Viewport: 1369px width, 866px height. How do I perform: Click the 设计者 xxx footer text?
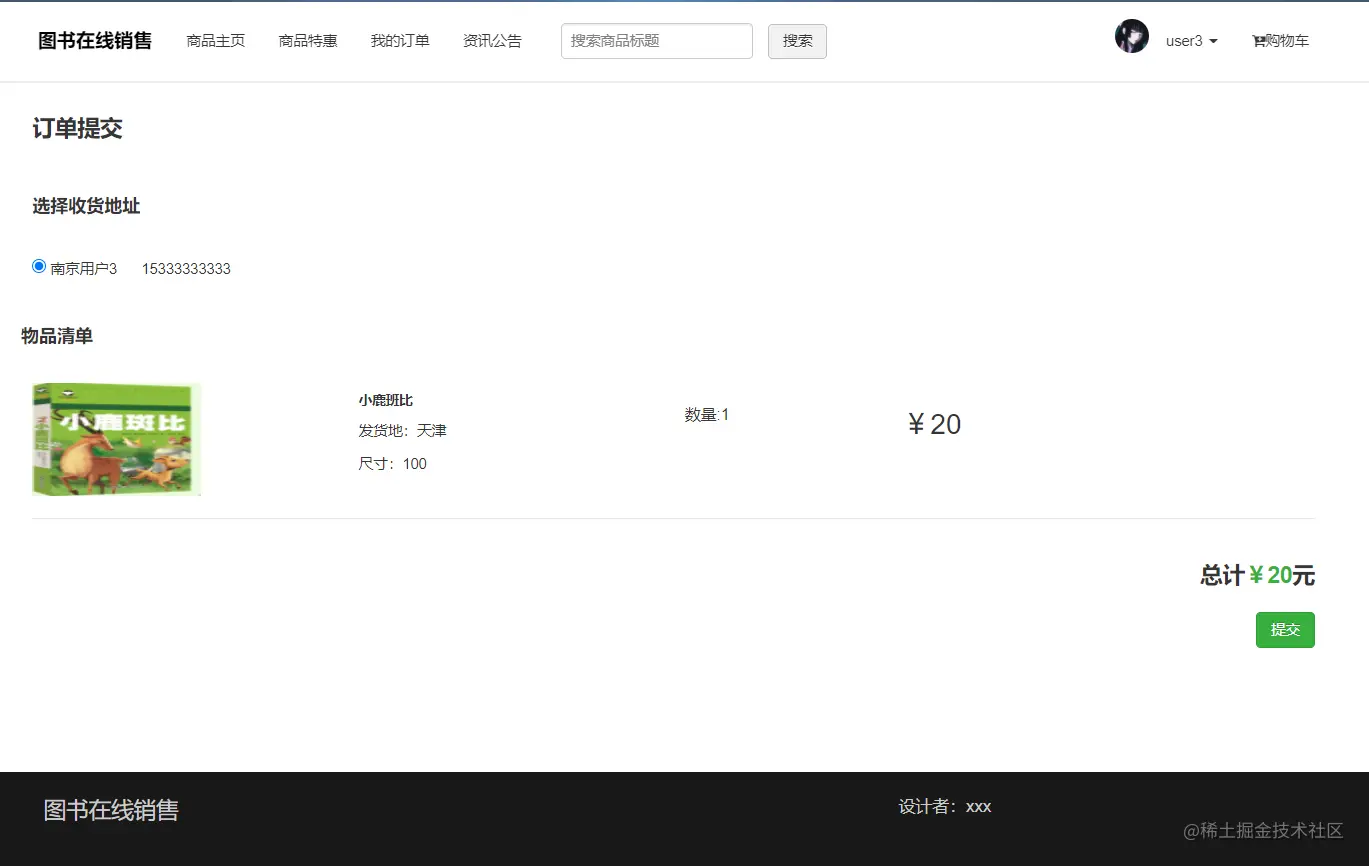click(x=946, y=806)
